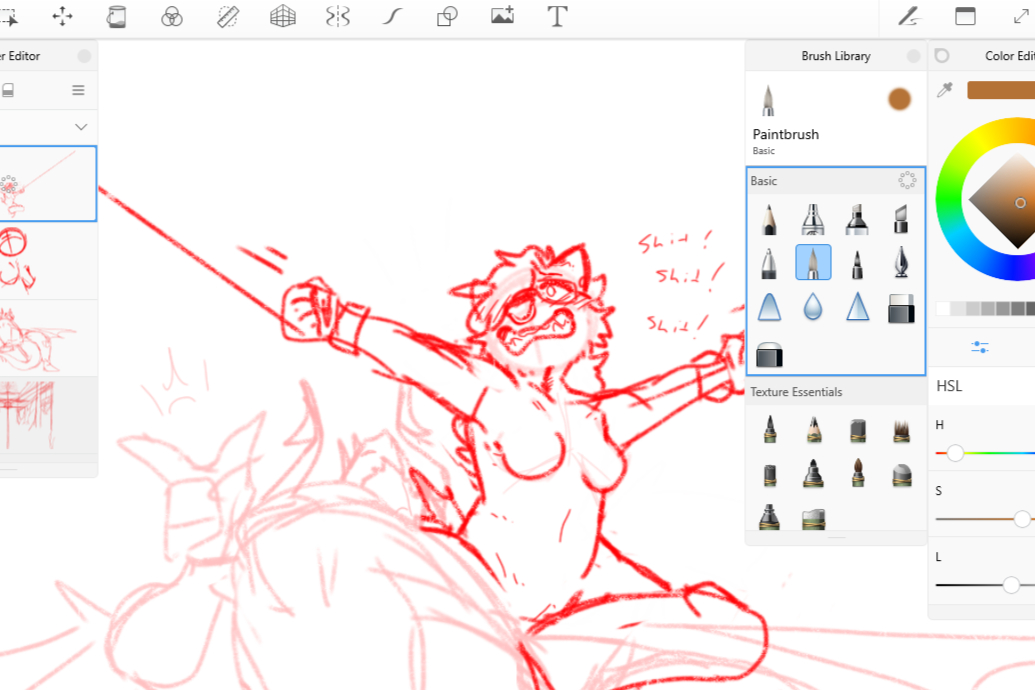Toggle the Symmetry tool
This screenshot has height=690, width=1035.
tap(337, 16)
